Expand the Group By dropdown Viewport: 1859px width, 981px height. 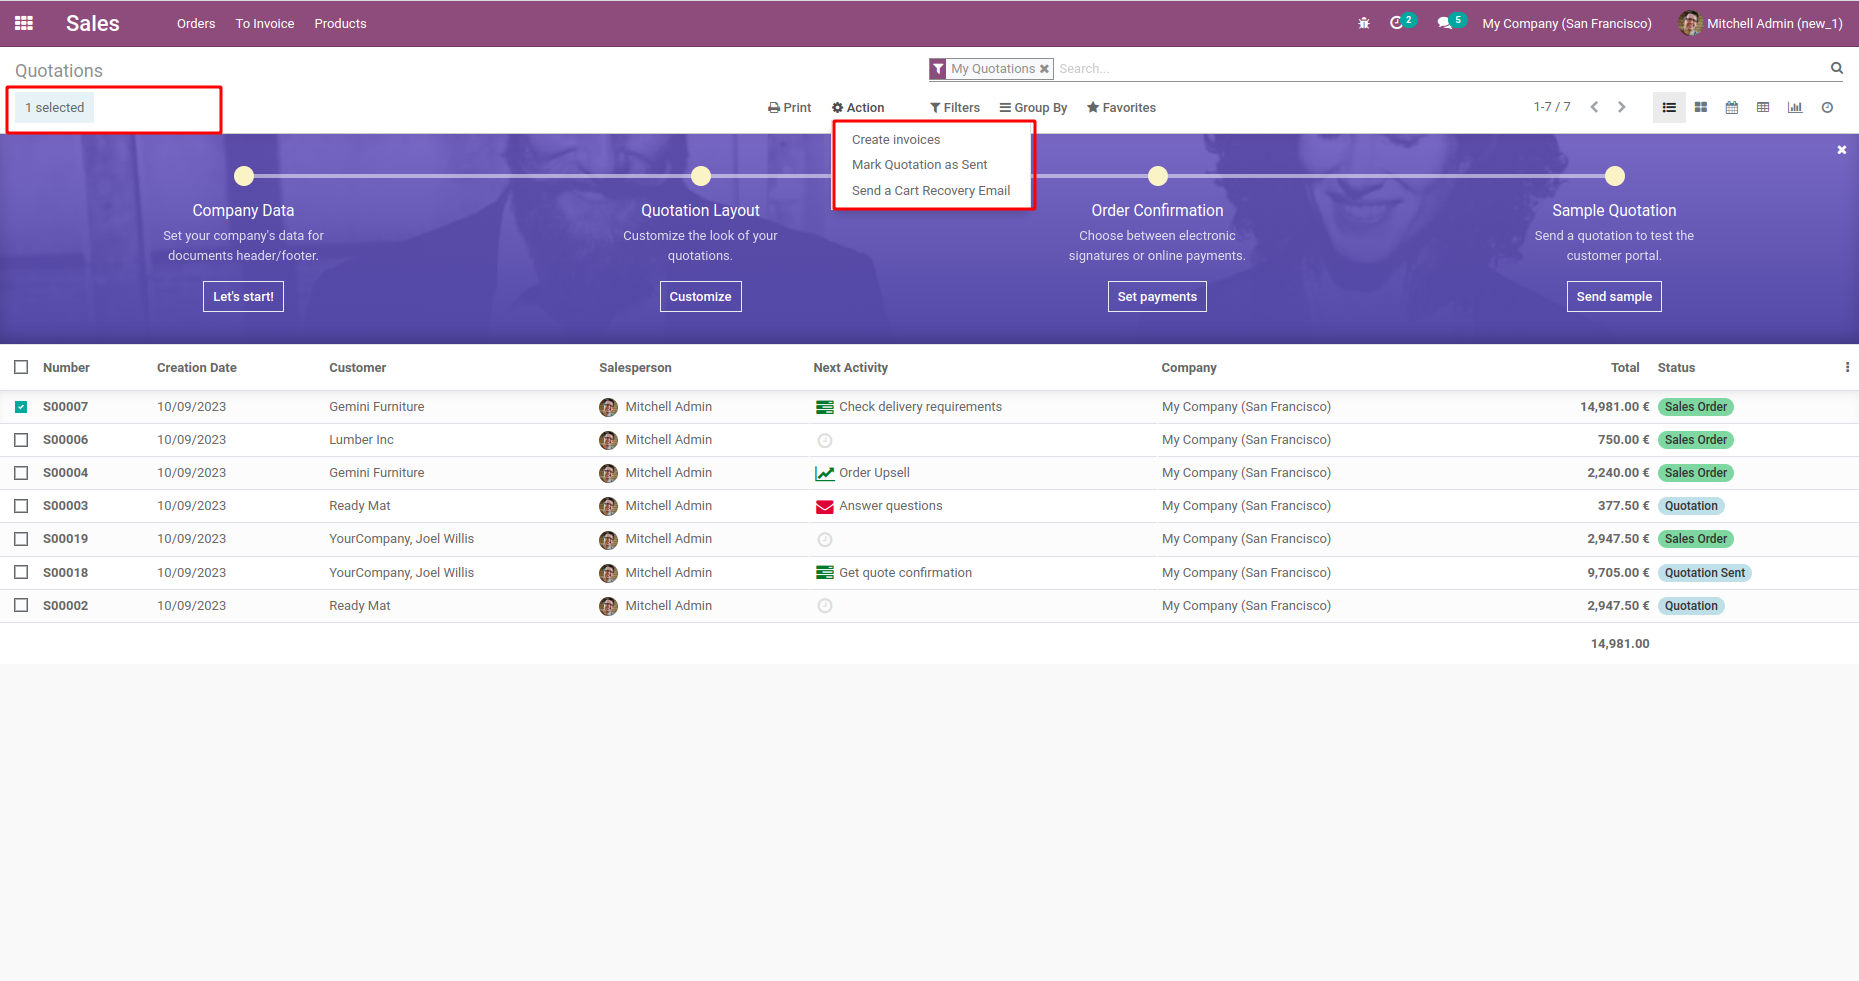tap(1033, 108)
